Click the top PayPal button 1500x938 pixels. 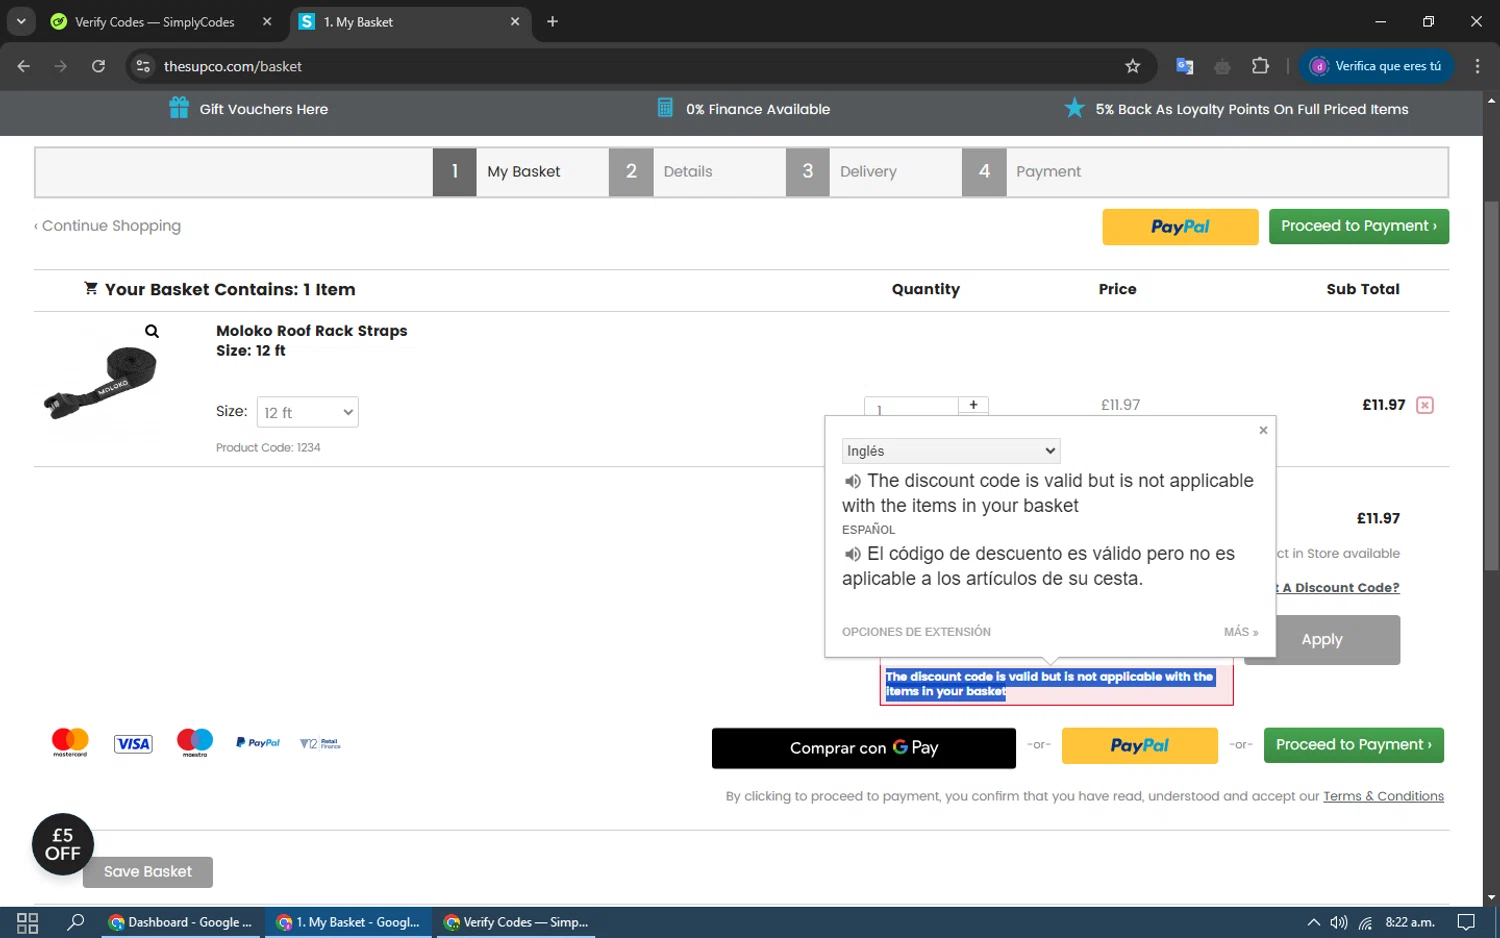click(1180, 227)
